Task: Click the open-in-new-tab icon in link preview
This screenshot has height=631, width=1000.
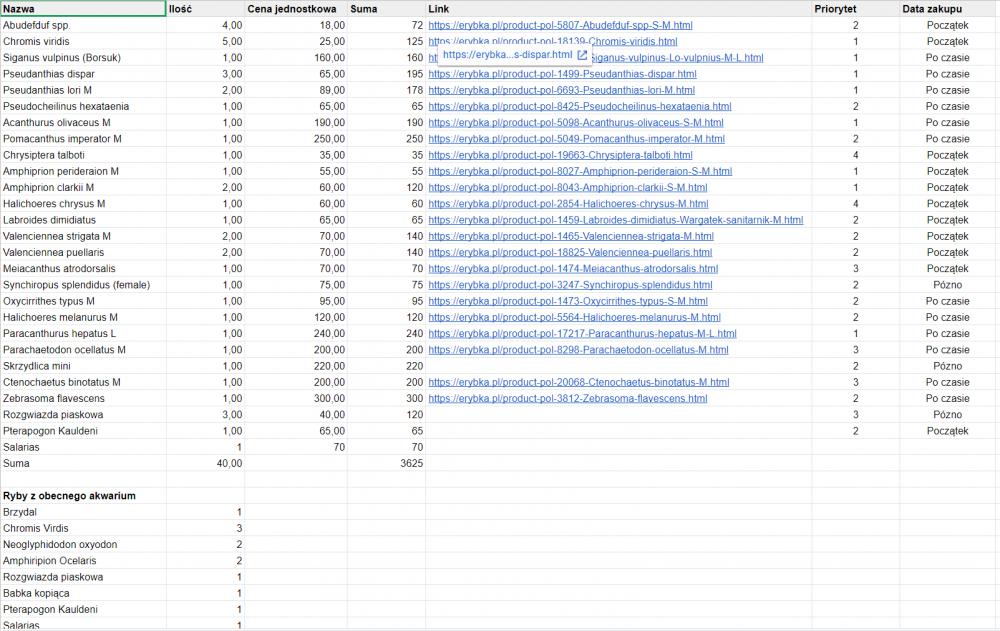Action: [582, 55]
